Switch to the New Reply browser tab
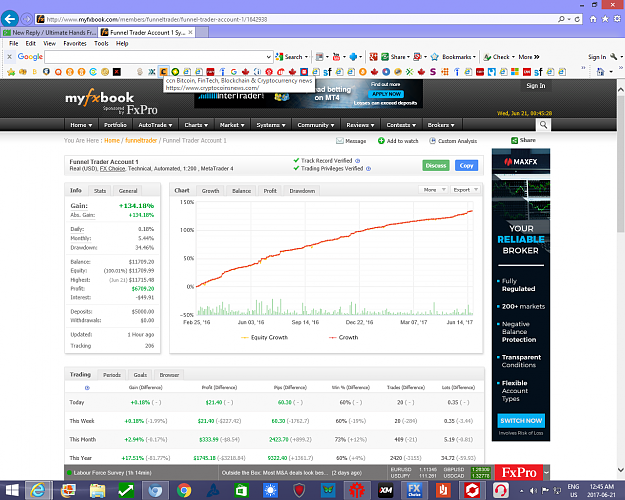The image size is (625, 500). 49,33
